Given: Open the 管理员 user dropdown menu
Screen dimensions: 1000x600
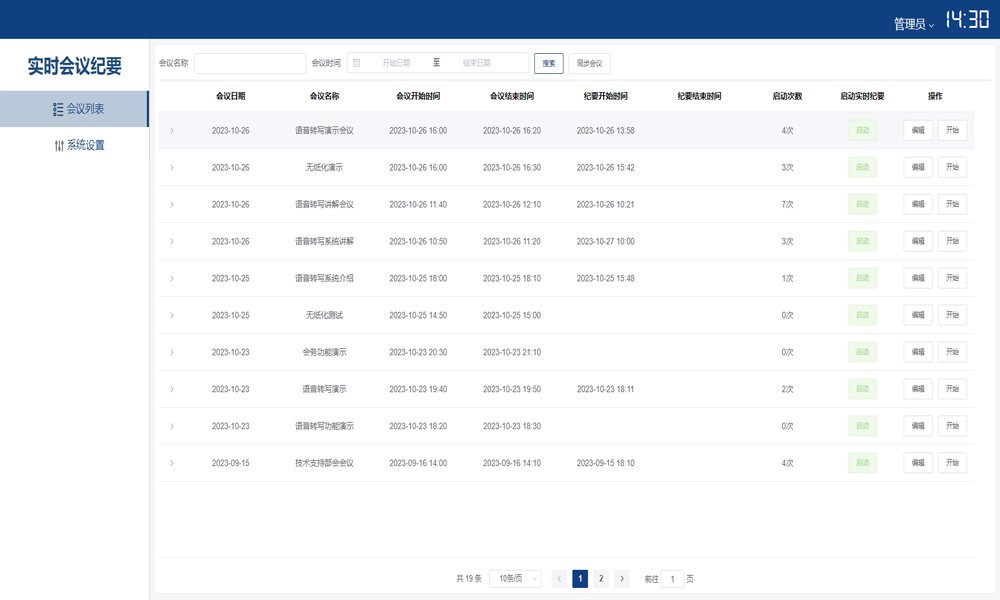Looking at the screenshot, I should 914,24.
